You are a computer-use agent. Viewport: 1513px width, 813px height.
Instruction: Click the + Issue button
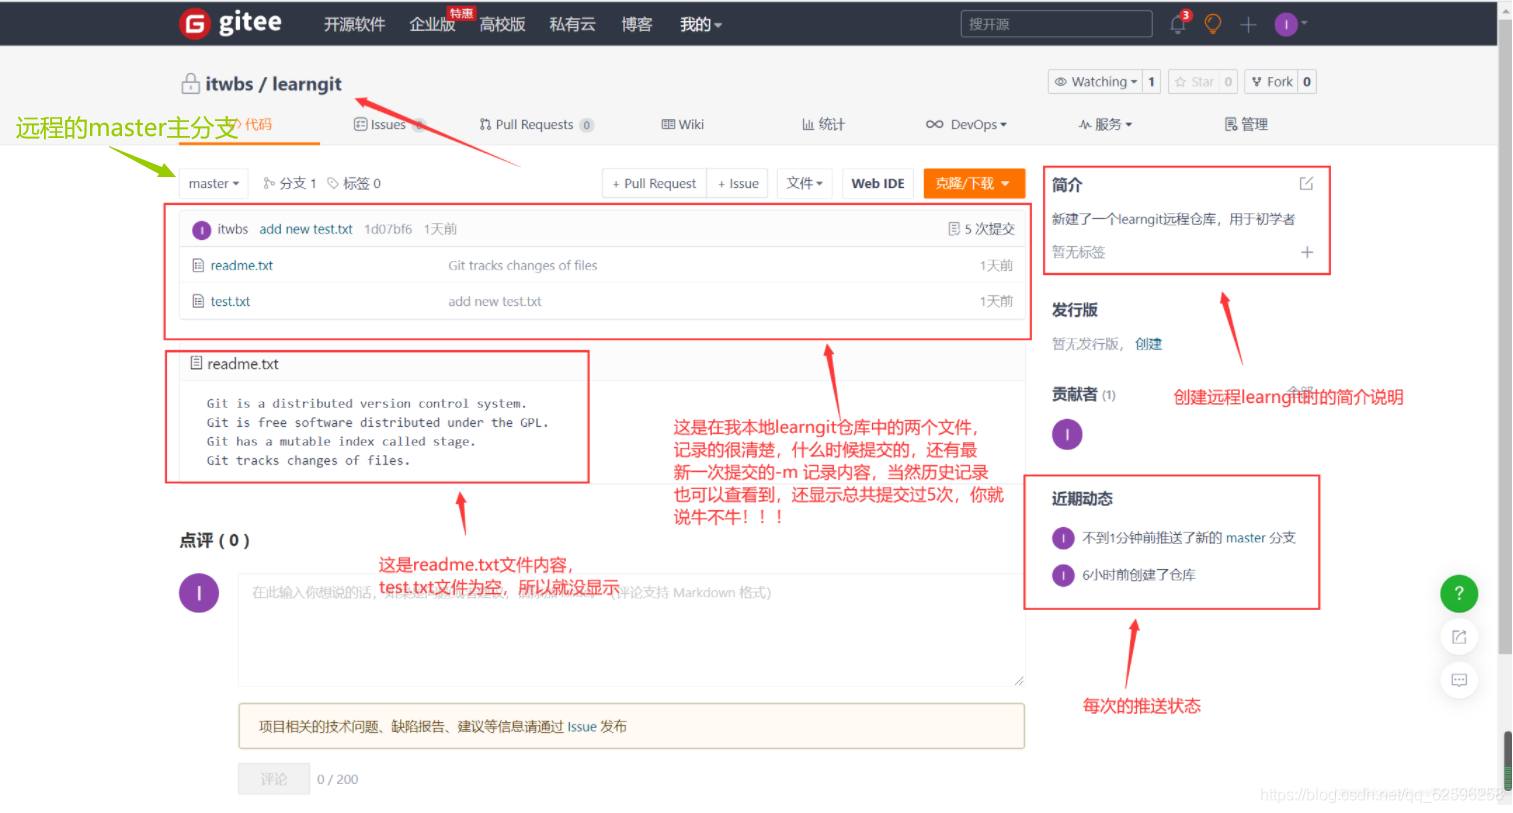click(738, 183)
